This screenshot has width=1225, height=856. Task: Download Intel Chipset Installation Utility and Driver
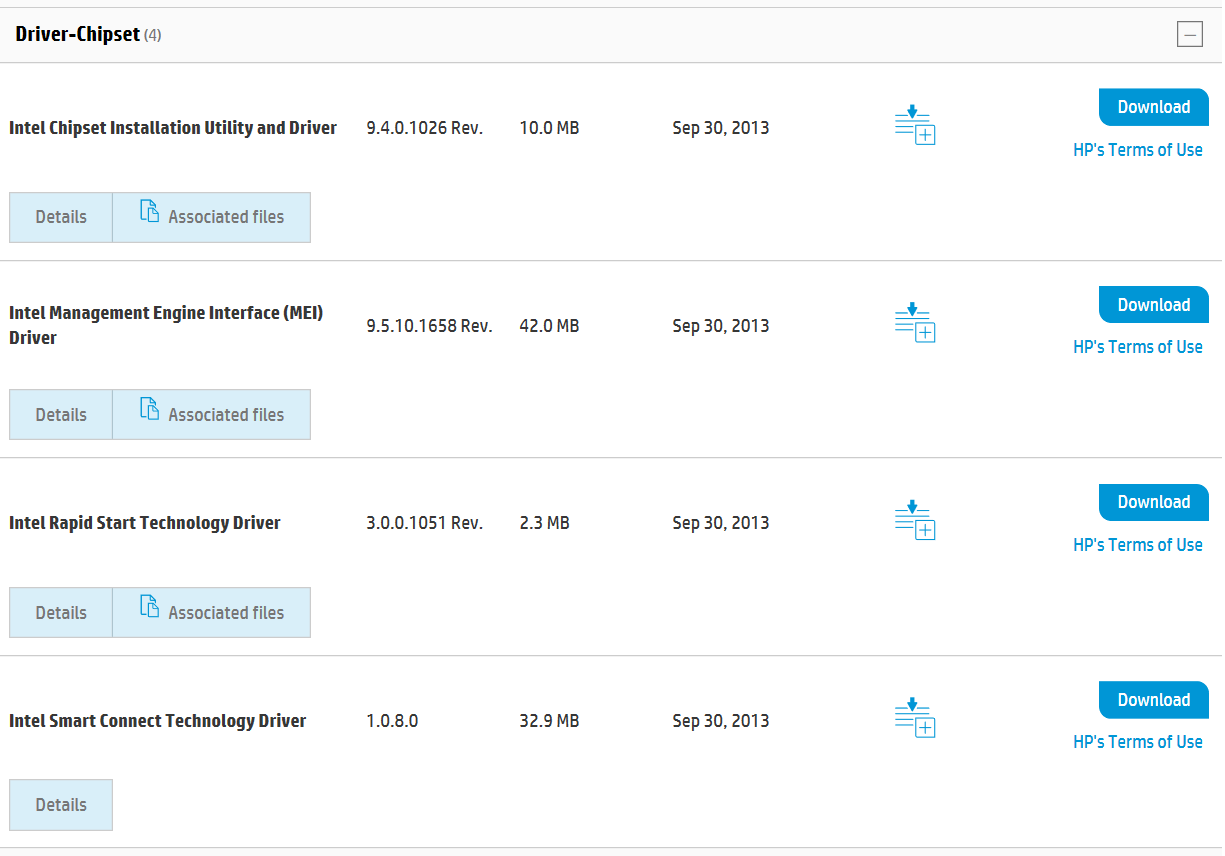1153,107
